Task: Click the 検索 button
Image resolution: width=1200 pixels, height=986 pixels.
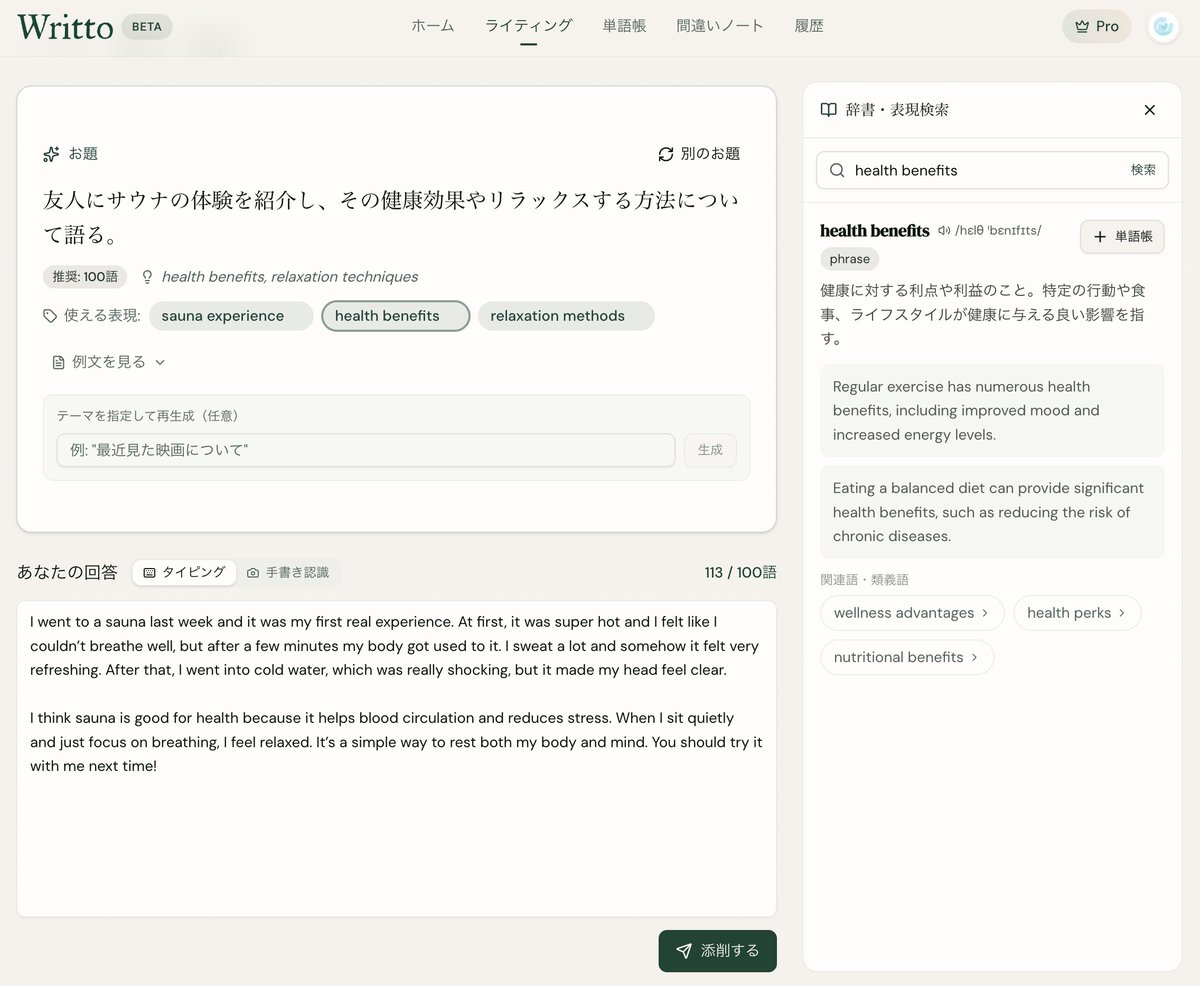Action: coord(1143,170)
